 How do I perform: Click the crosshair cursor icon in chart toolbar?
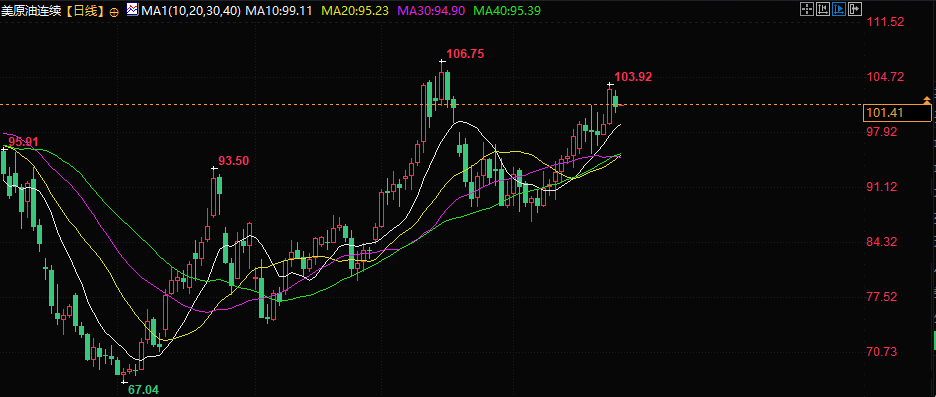806,8
